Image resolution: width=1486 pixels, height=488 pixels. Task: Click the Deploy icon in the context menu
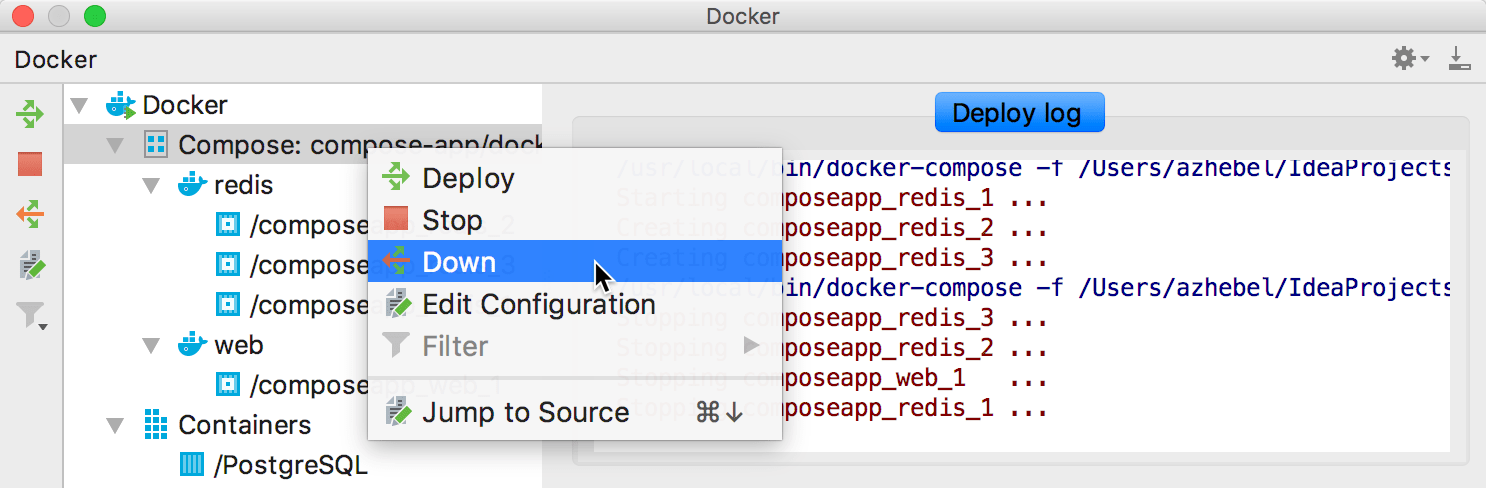[397, 178]
